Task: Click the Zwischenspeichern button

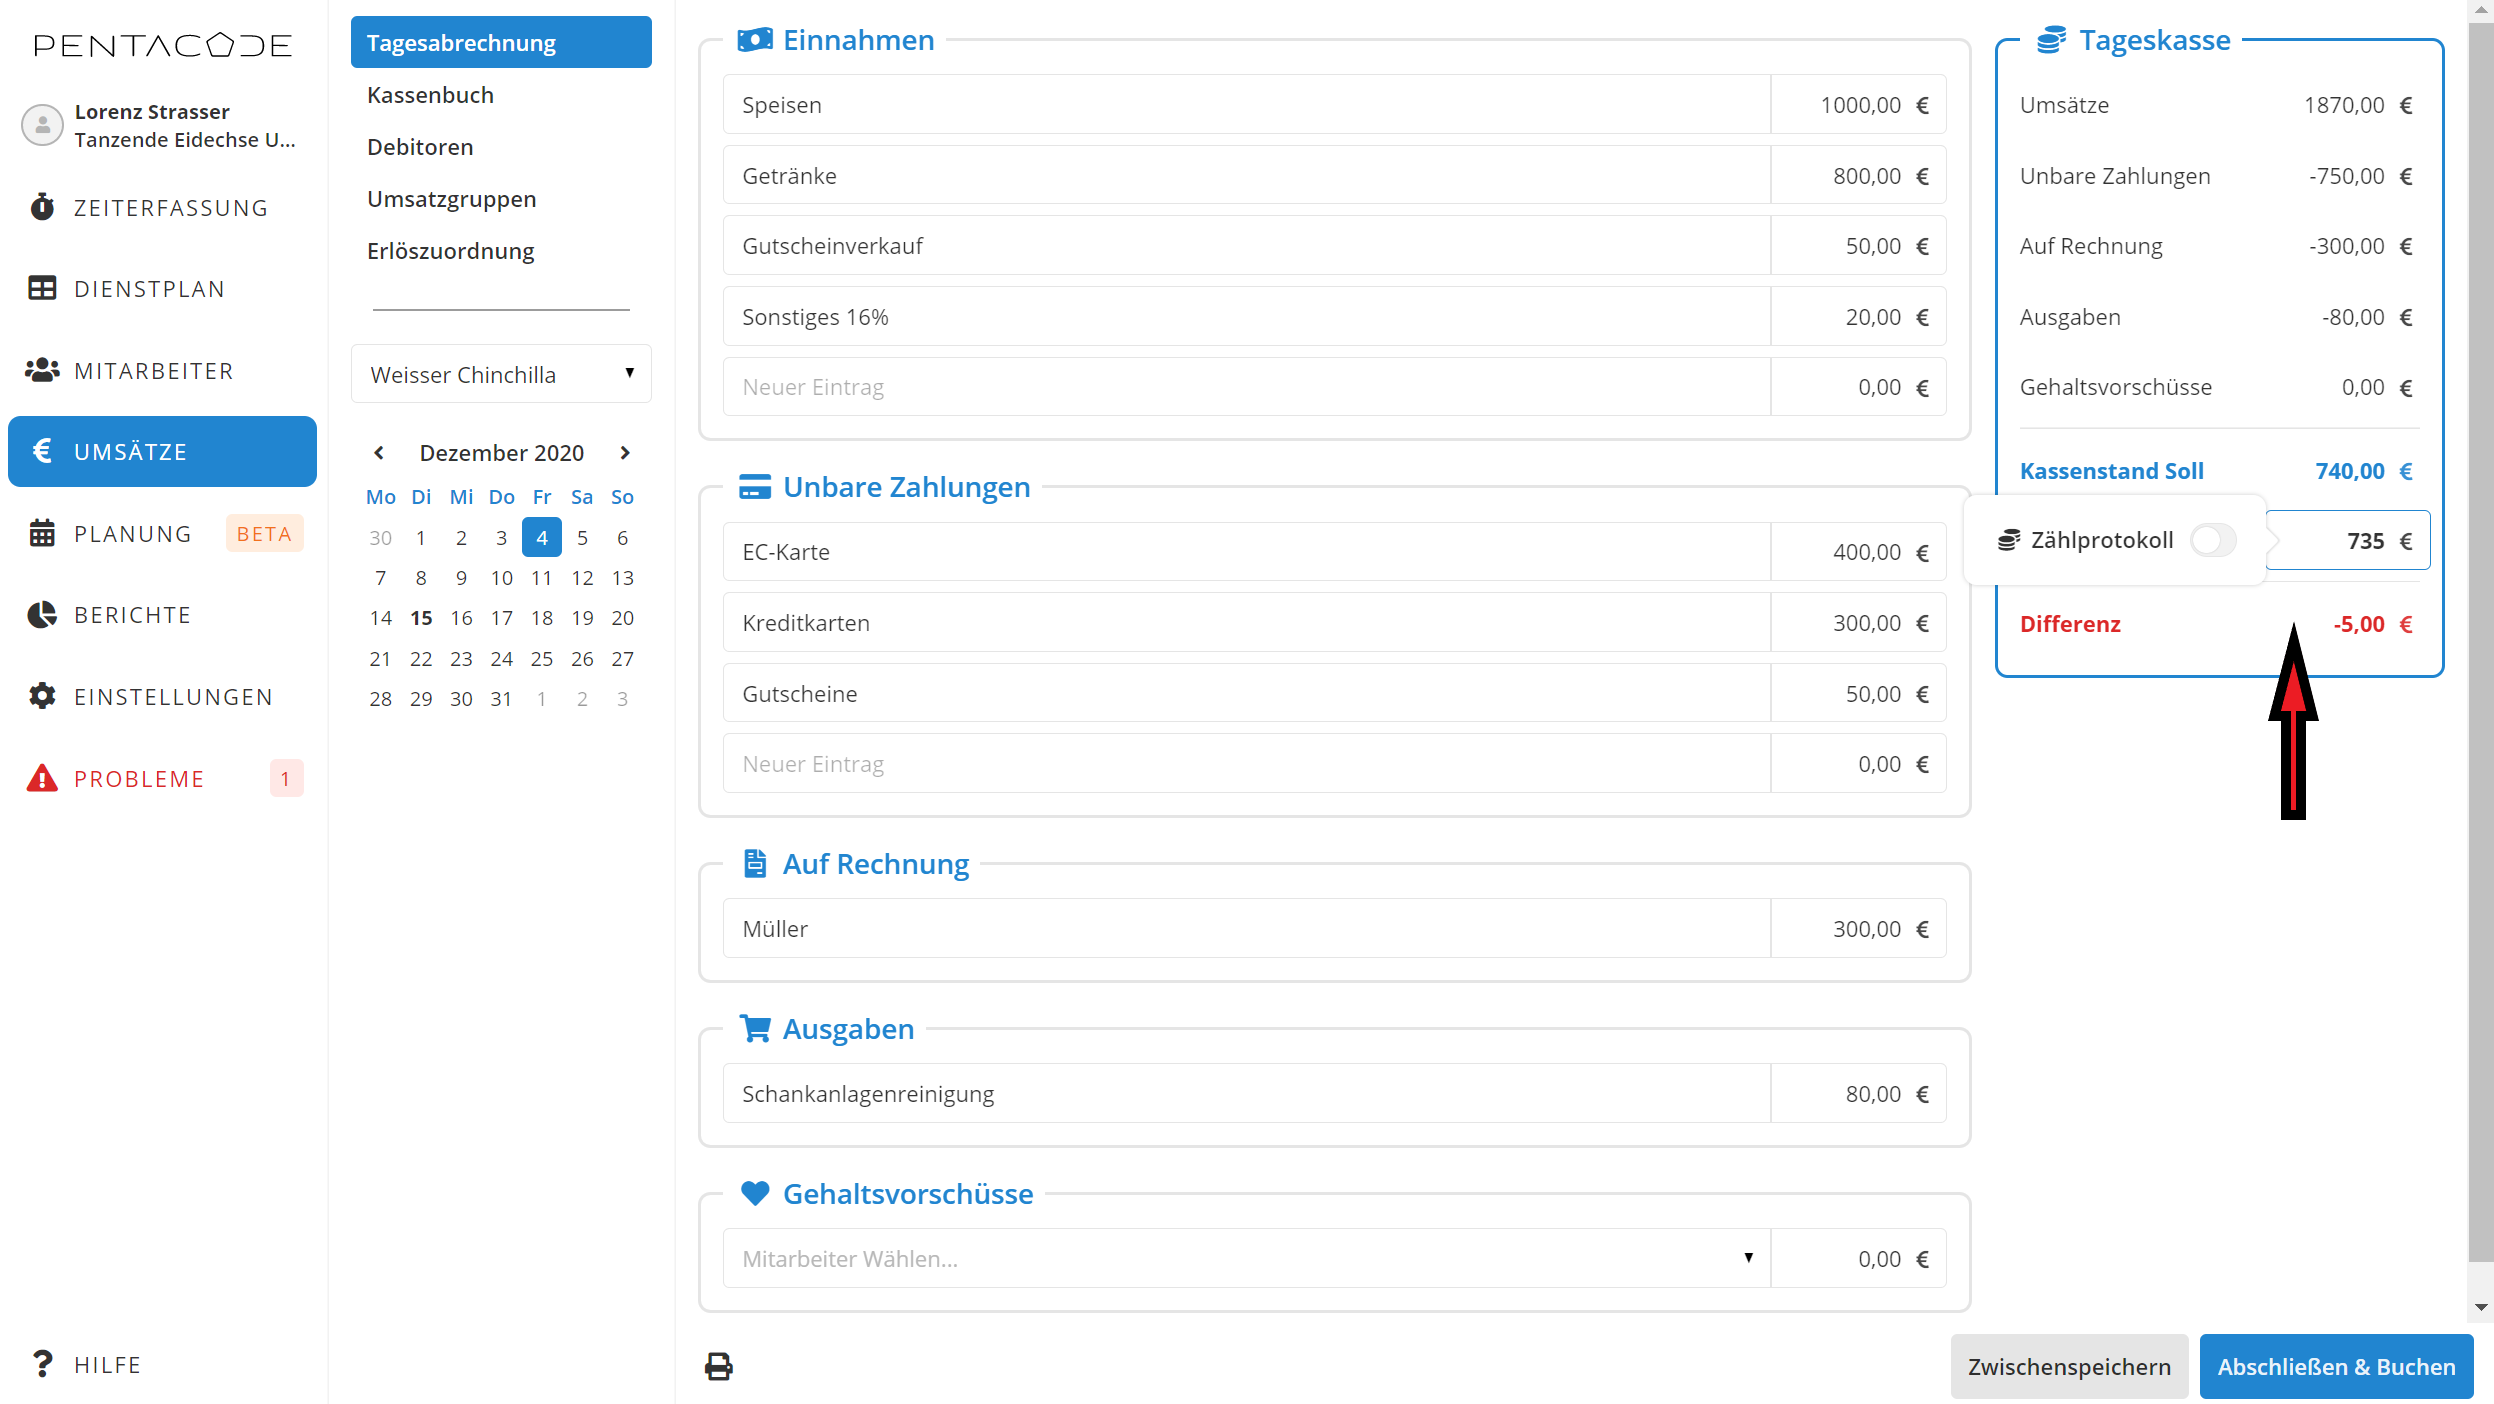Action: point(2068,1366)
